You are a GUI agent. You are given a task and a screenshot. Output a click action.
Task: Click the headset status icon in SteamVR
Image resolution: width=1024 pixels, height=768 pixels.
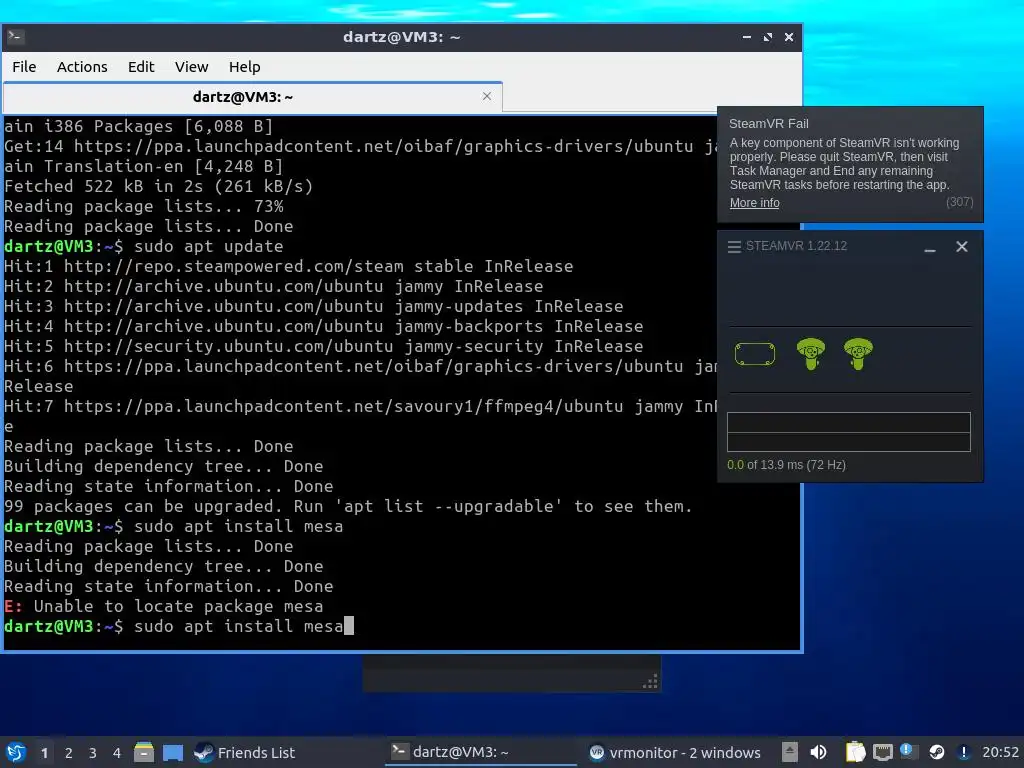pos(755,354)
